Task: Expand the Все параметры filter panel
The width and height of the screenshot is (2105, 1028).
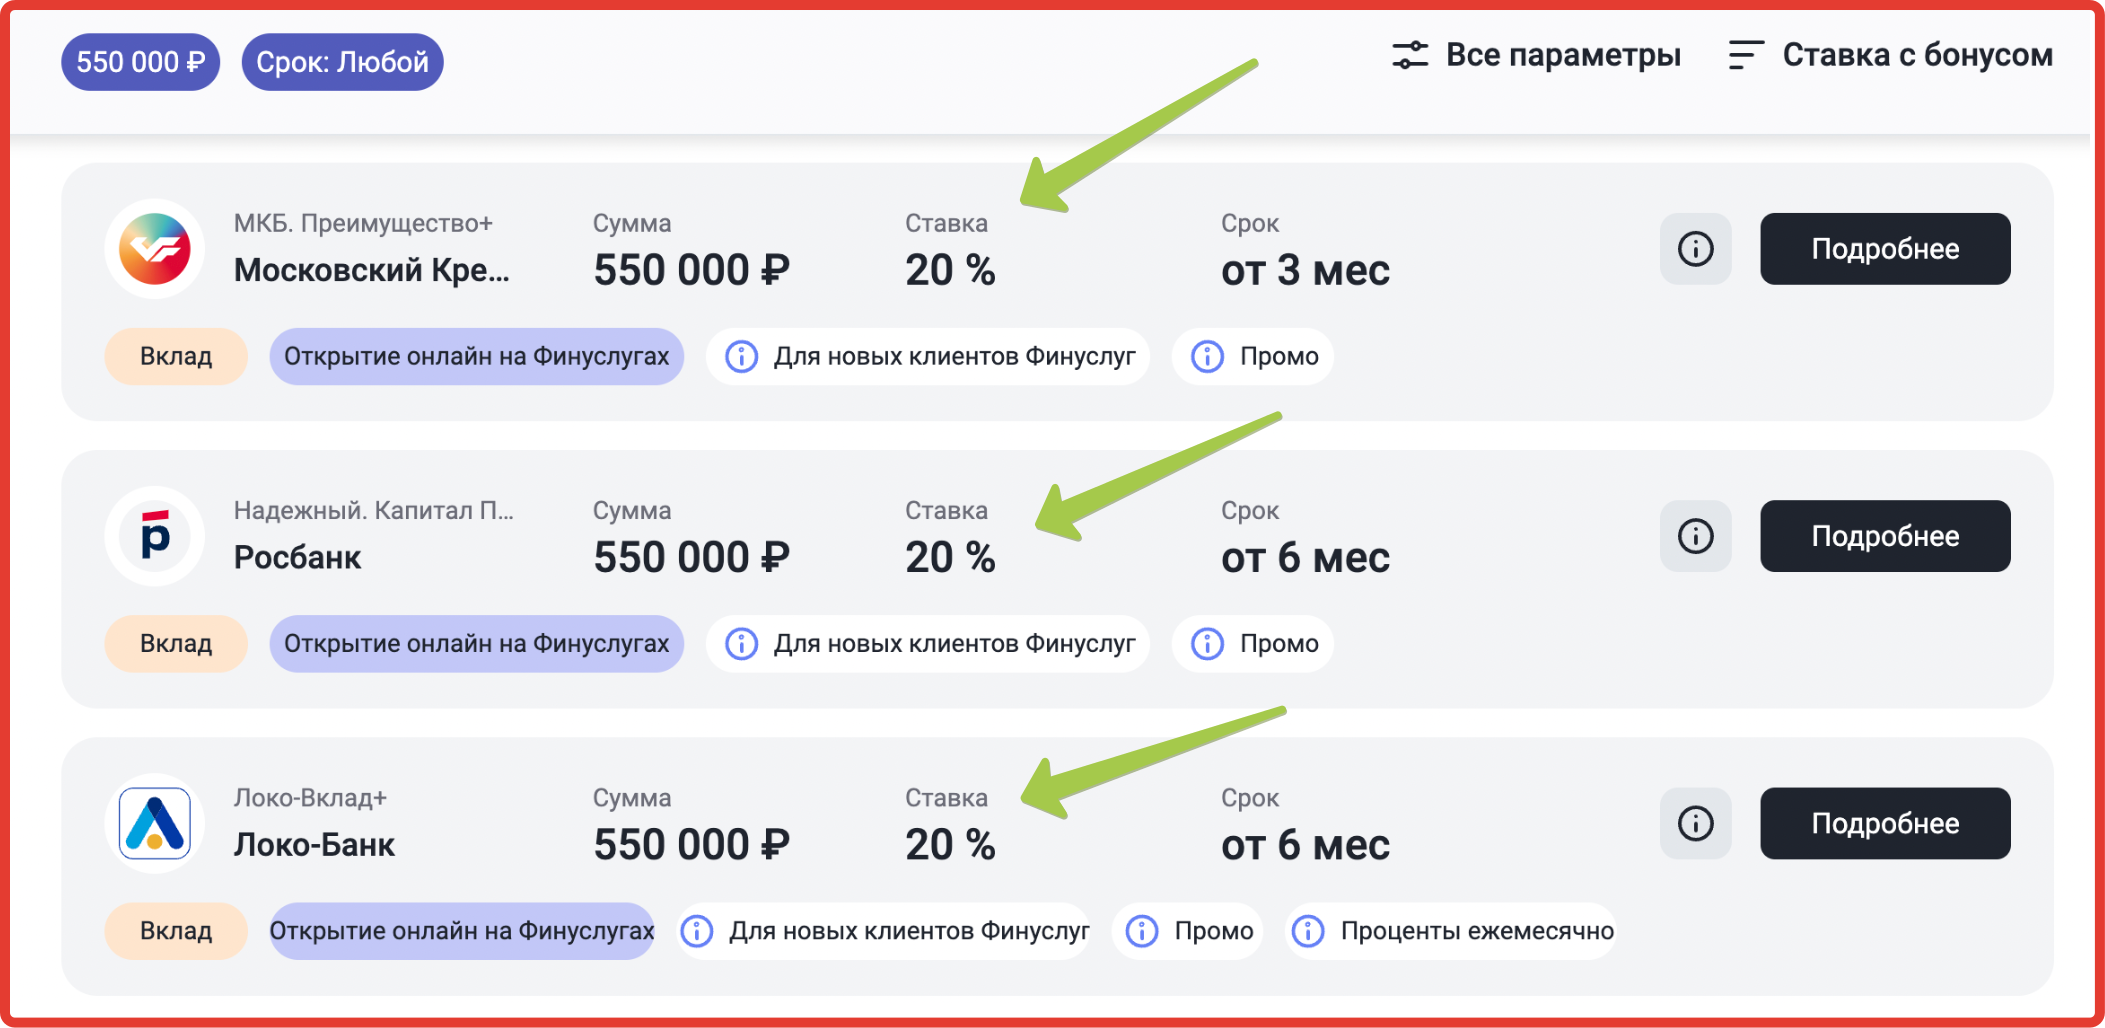Action: point(1562,55)
